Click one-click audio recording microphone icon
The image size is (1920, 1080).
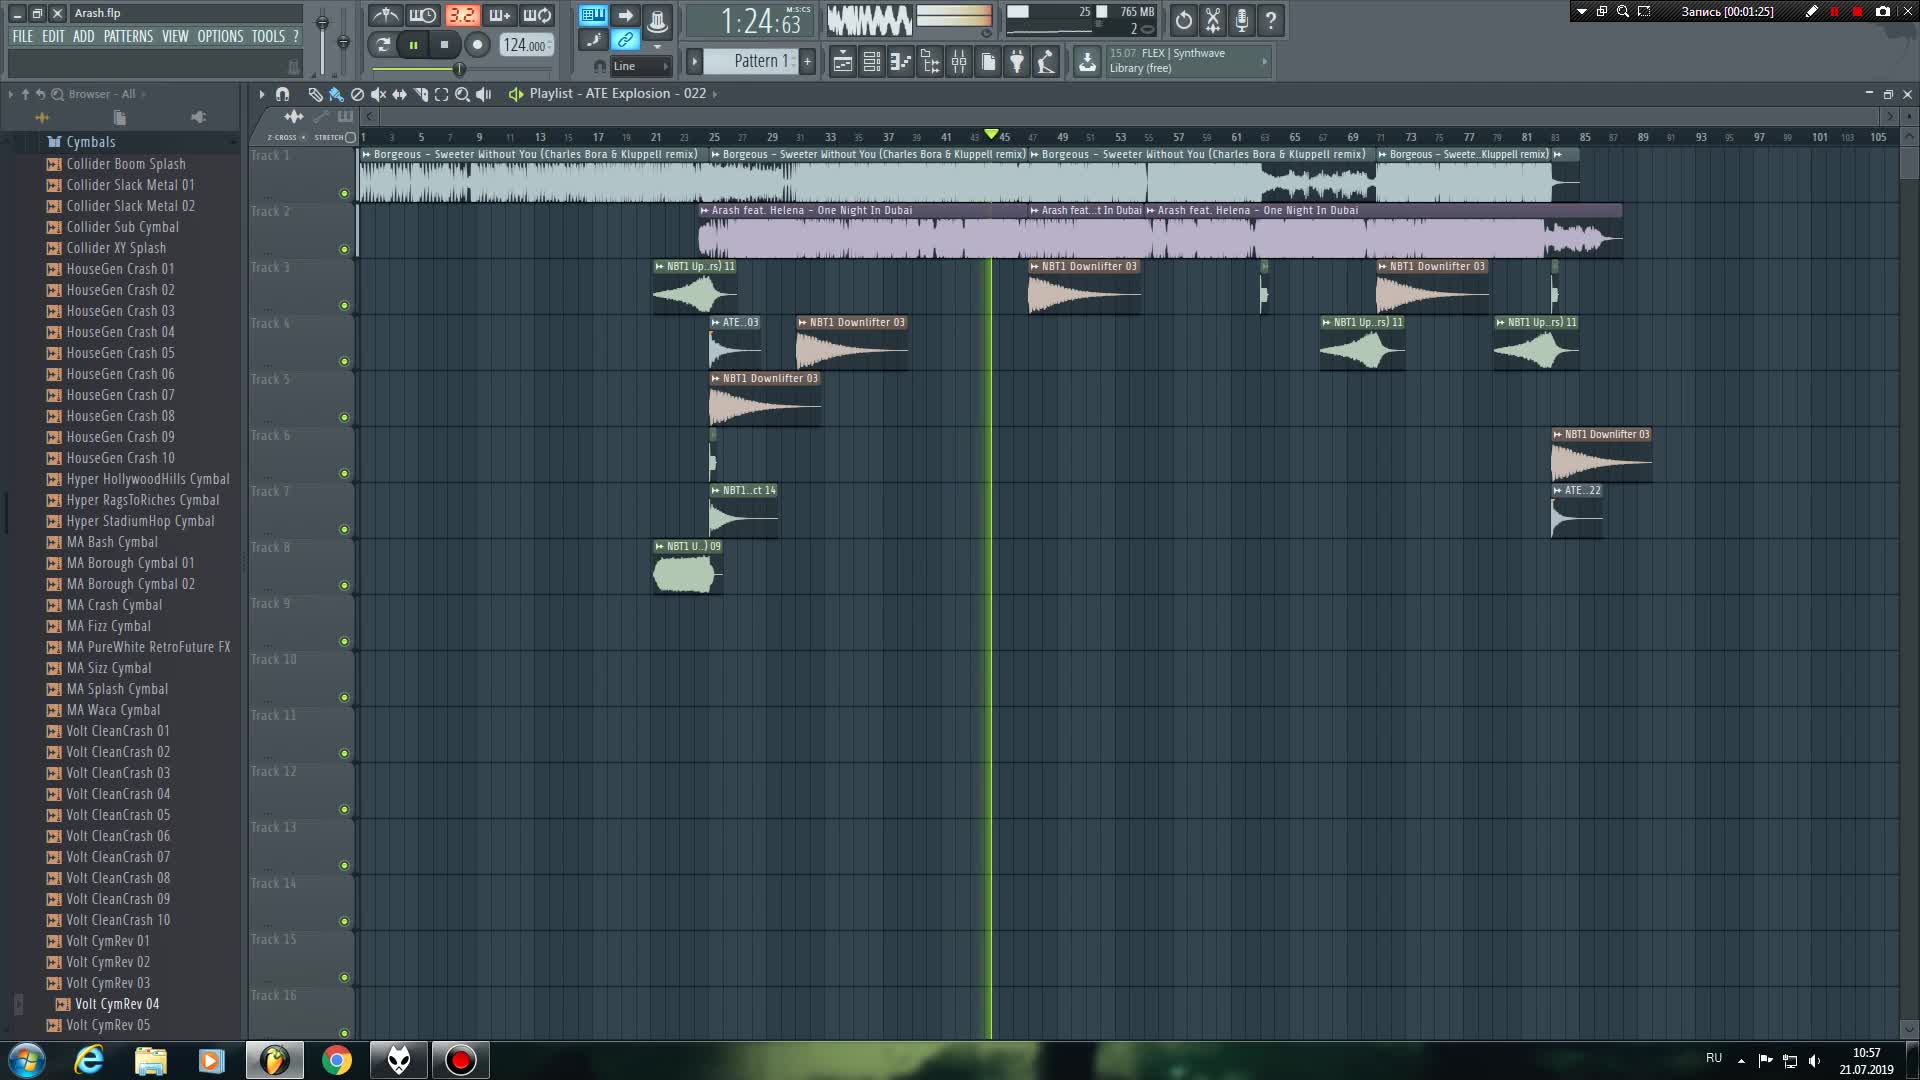tap(1241, 19)
